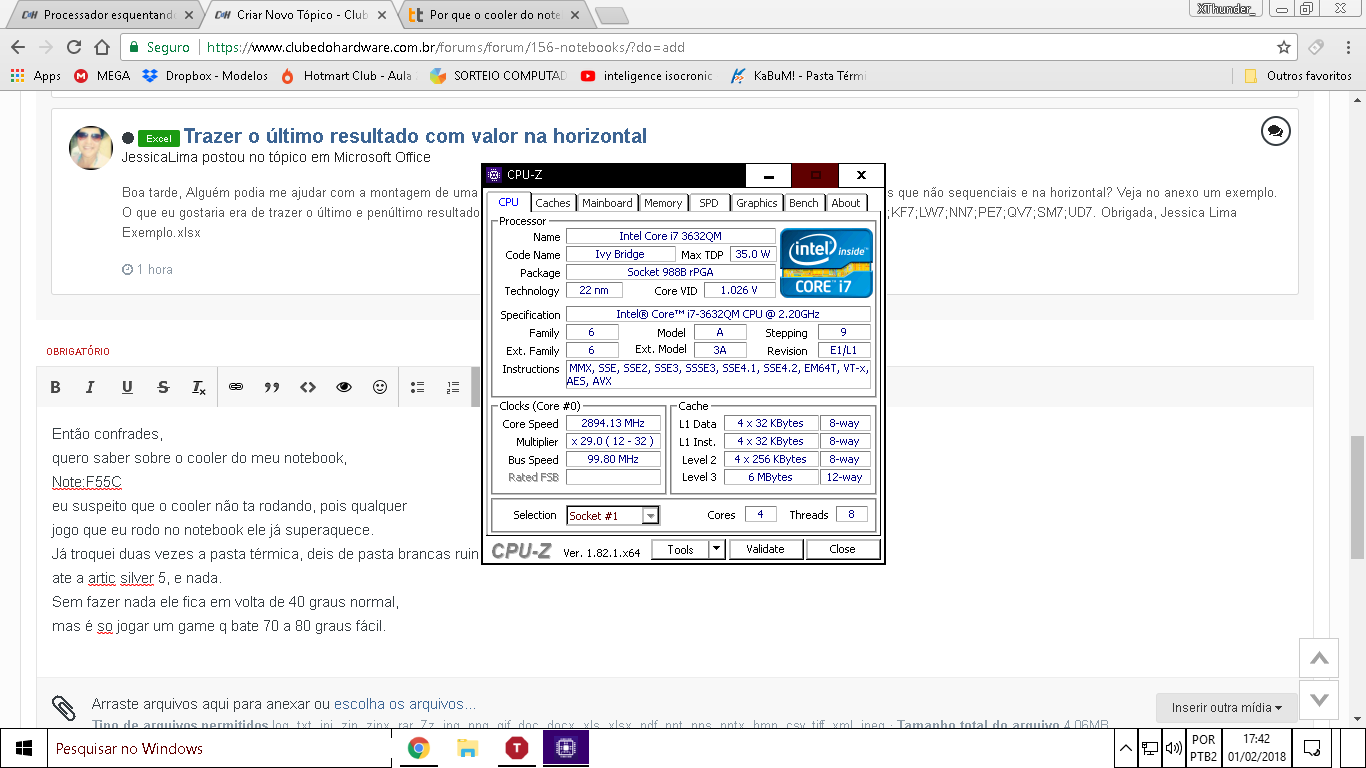Close the "Criar Novo Tópico" browser tab
The width and height of the screenshot is (1366, 768).
381,15
